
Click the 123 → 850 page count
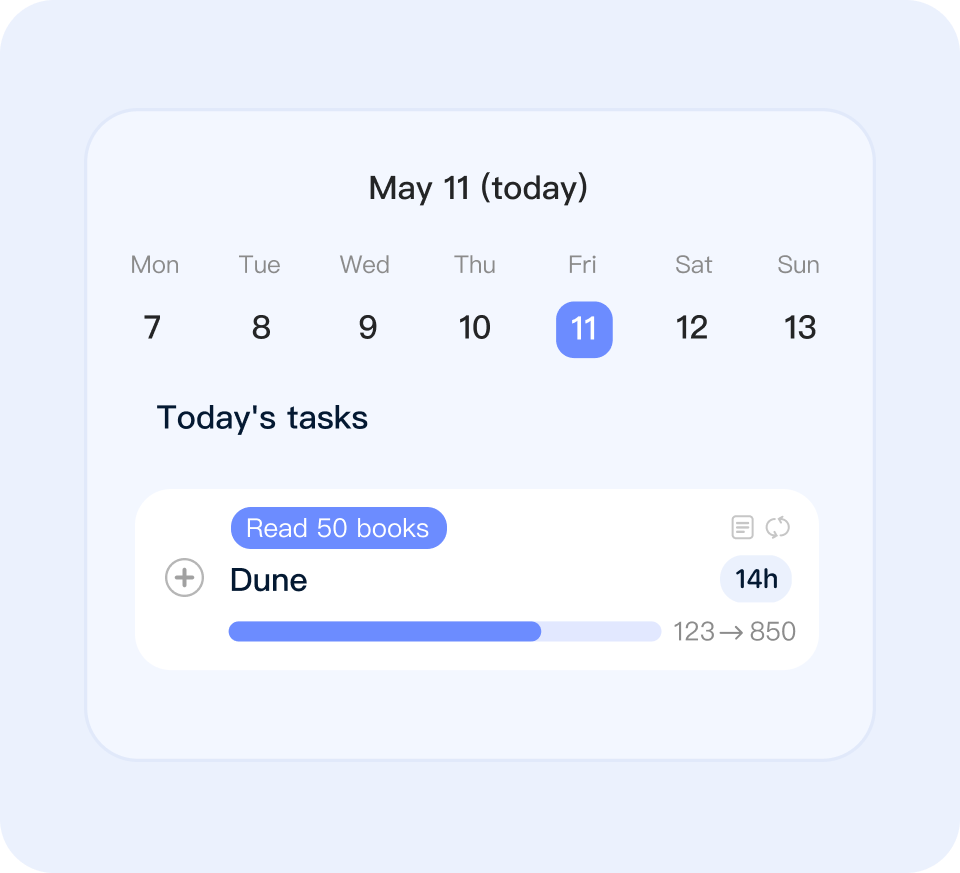click(x=734, y=632)
